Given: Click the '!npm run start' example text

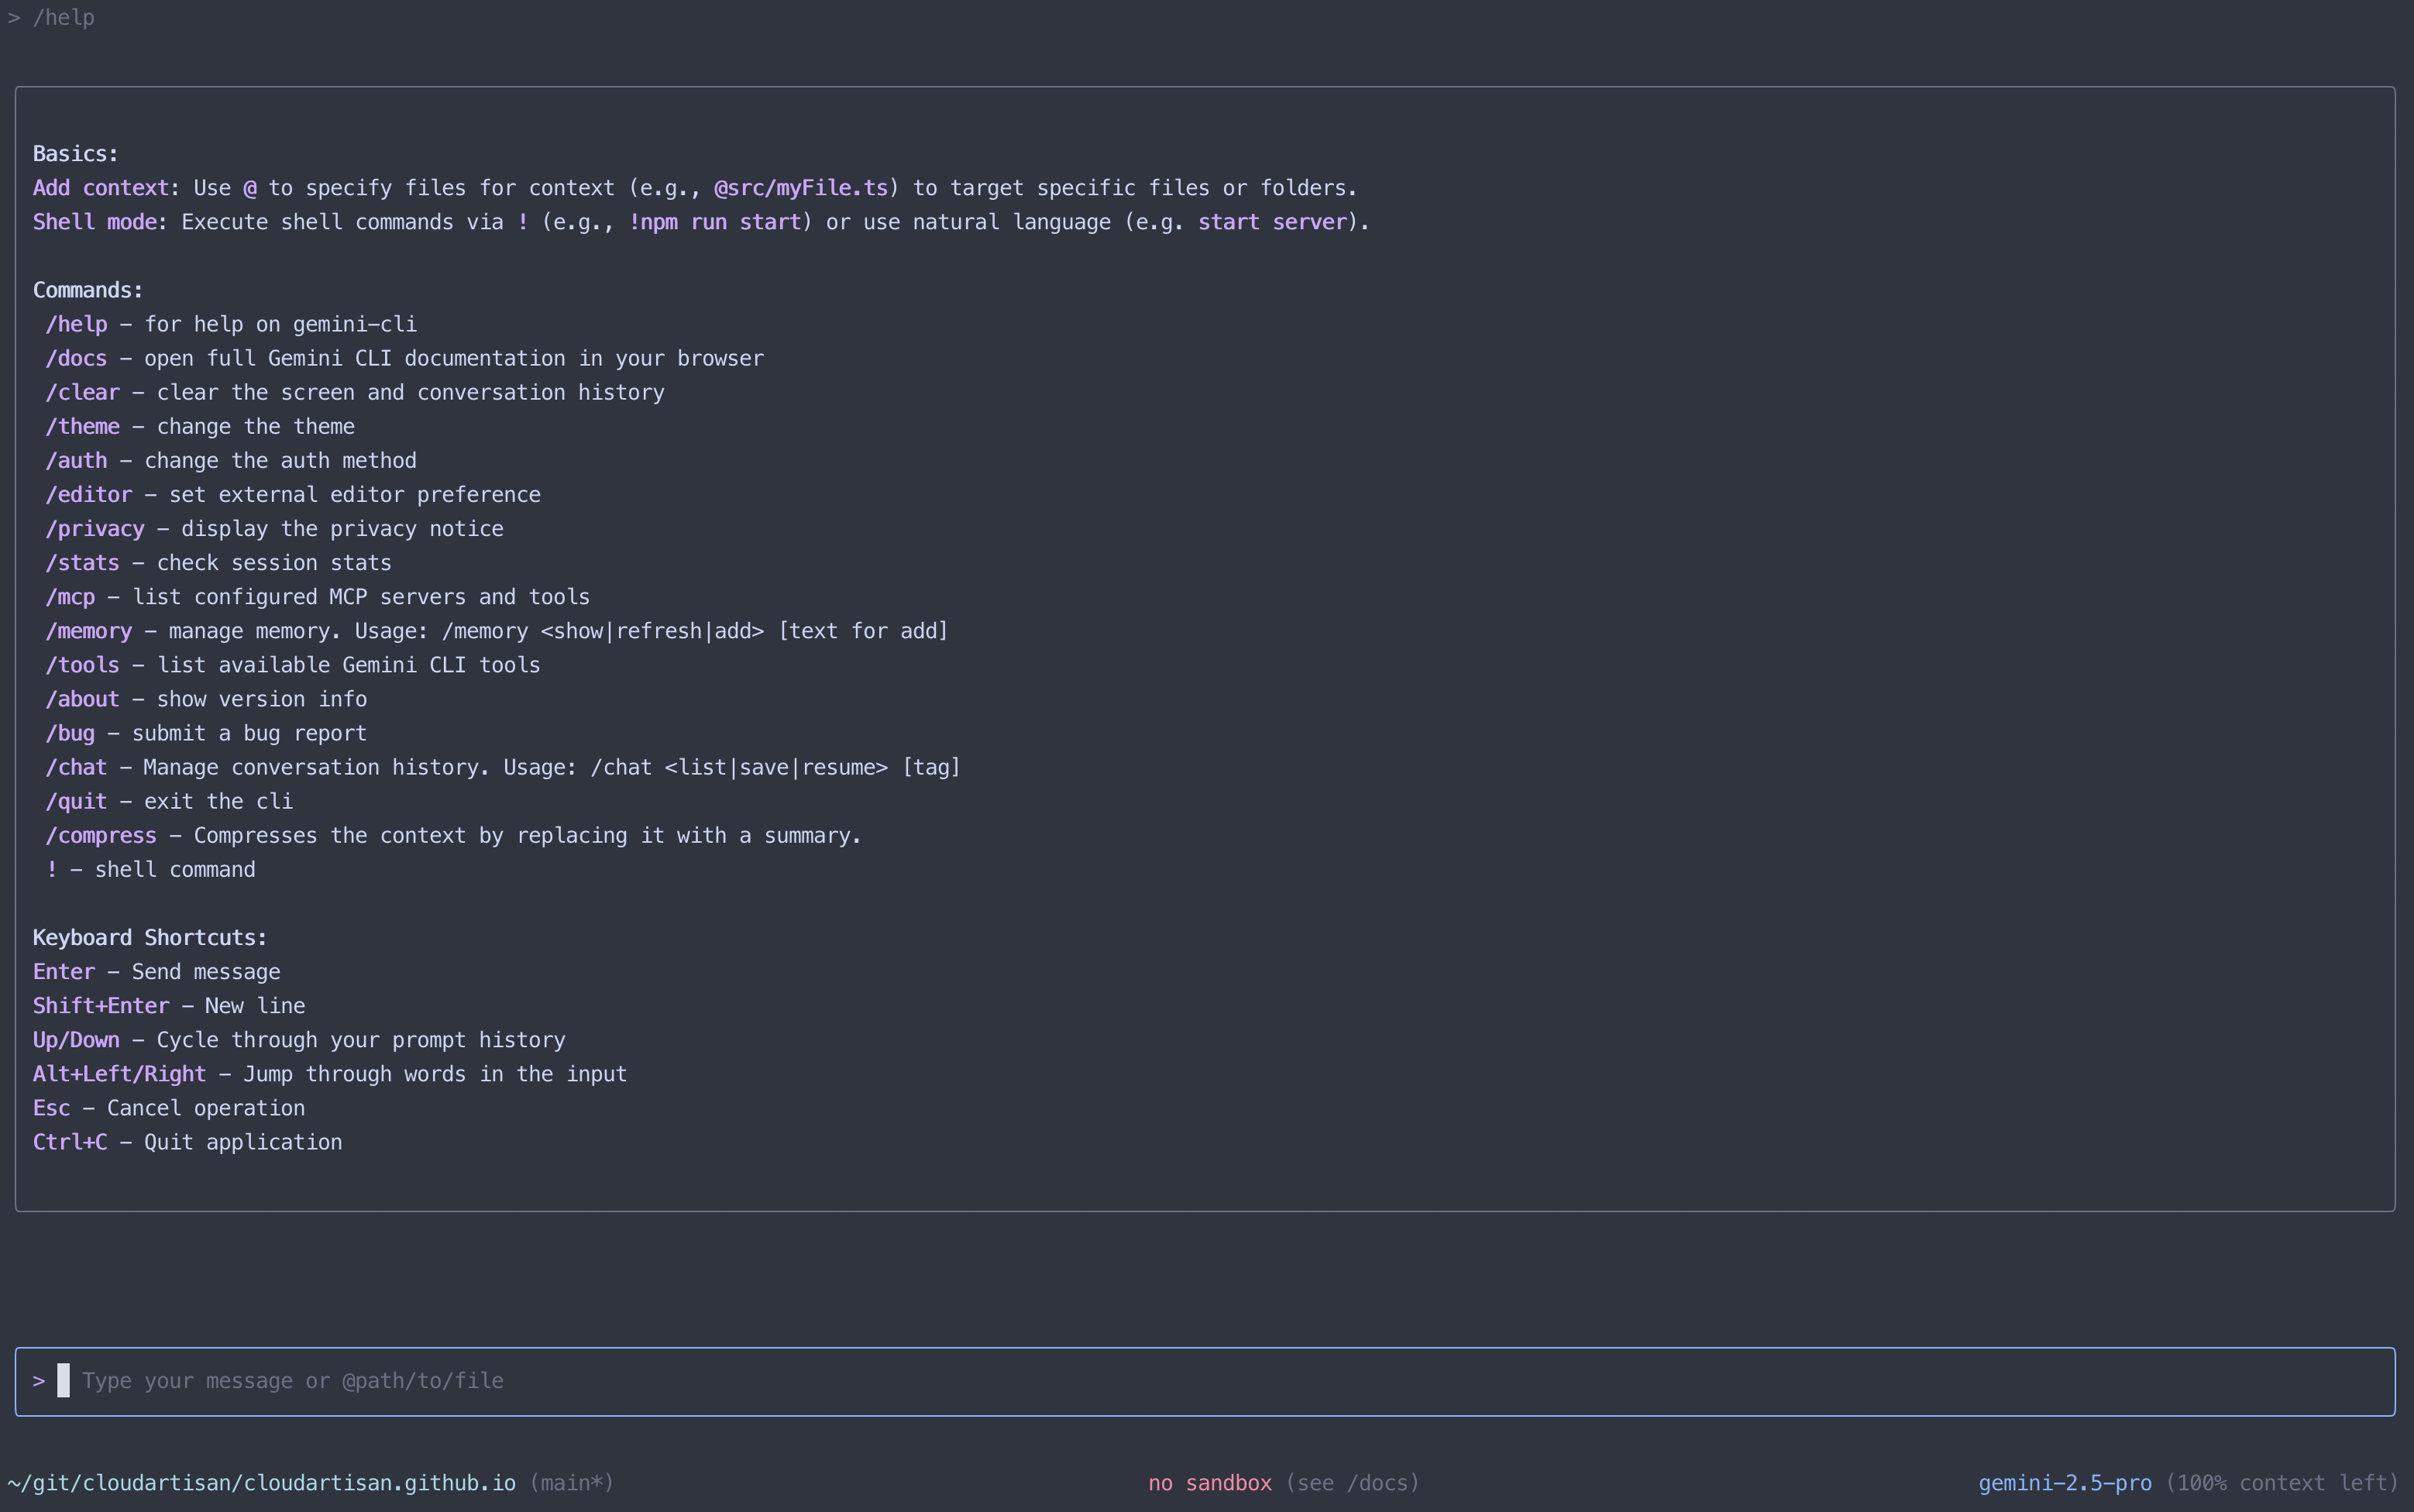Looking at the screenshot, I should tap(715, 221).
